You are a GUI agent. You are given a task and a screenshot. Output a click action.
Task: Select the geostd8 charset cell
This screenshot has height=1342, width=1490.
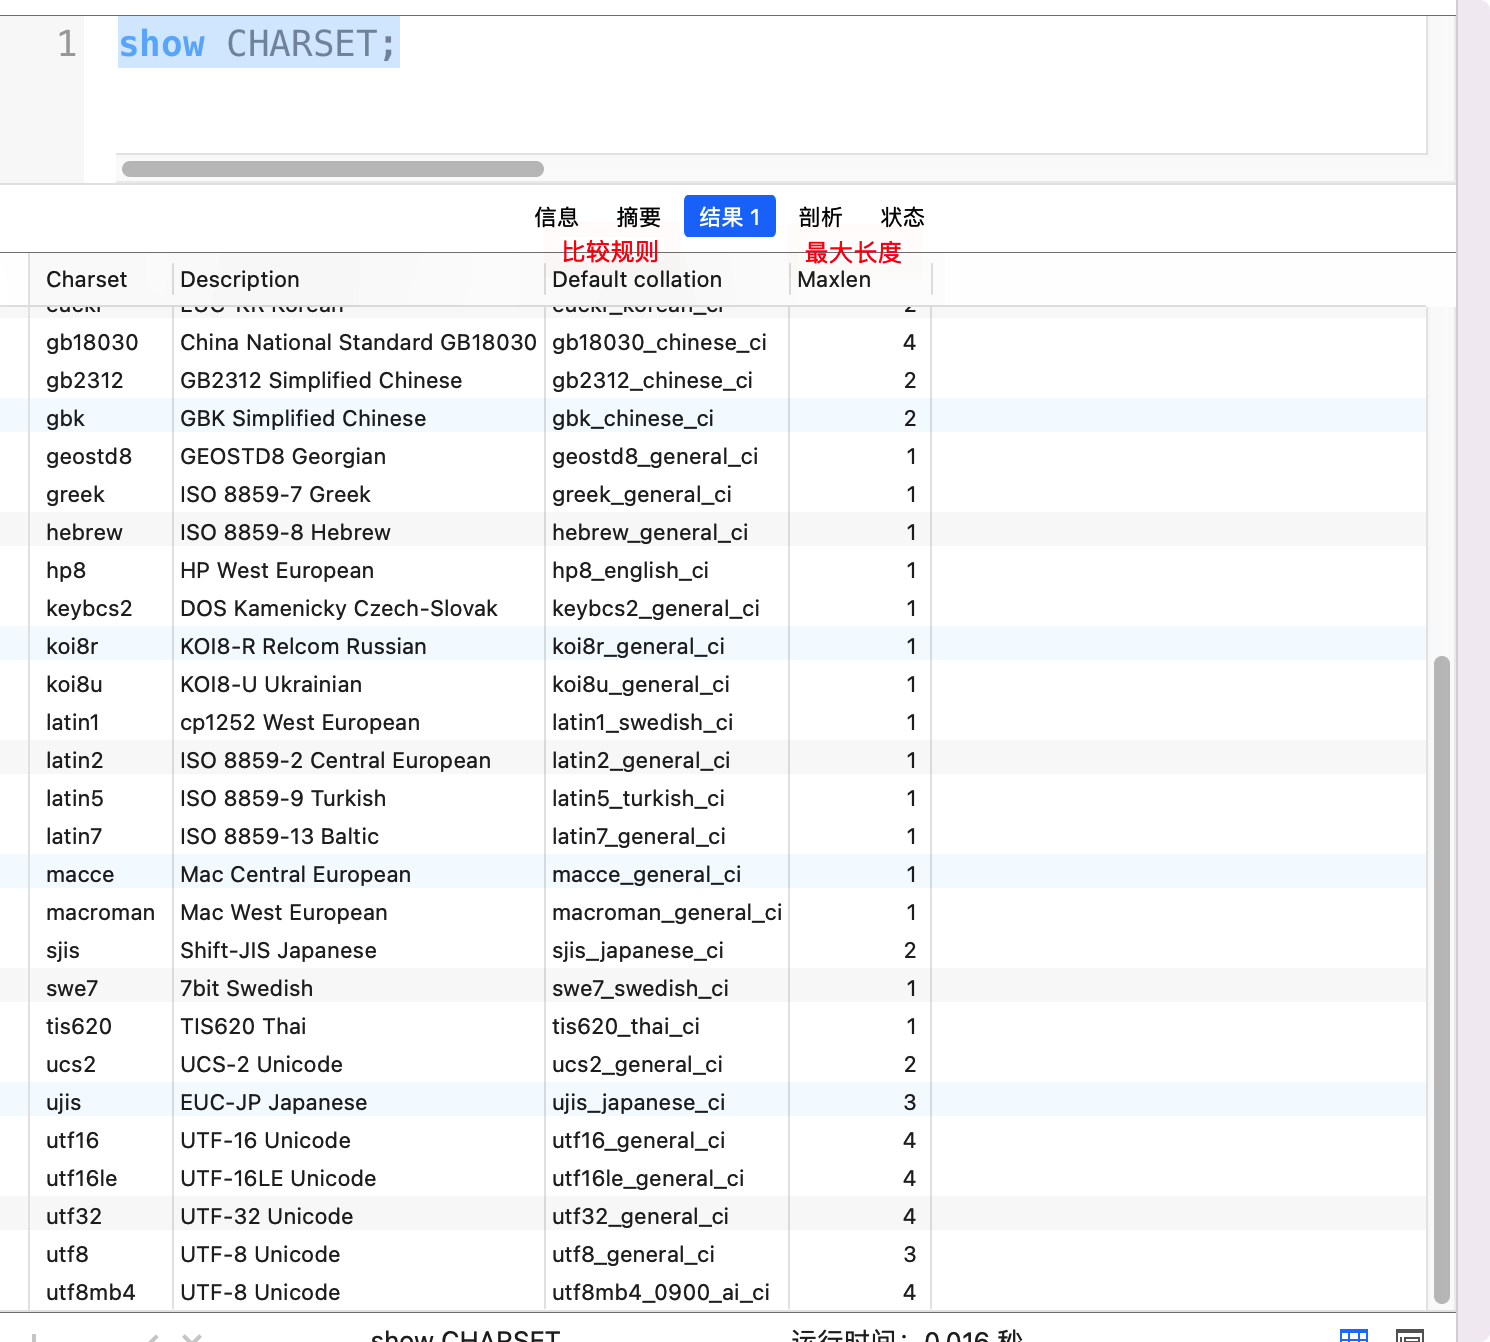(89, 456)
